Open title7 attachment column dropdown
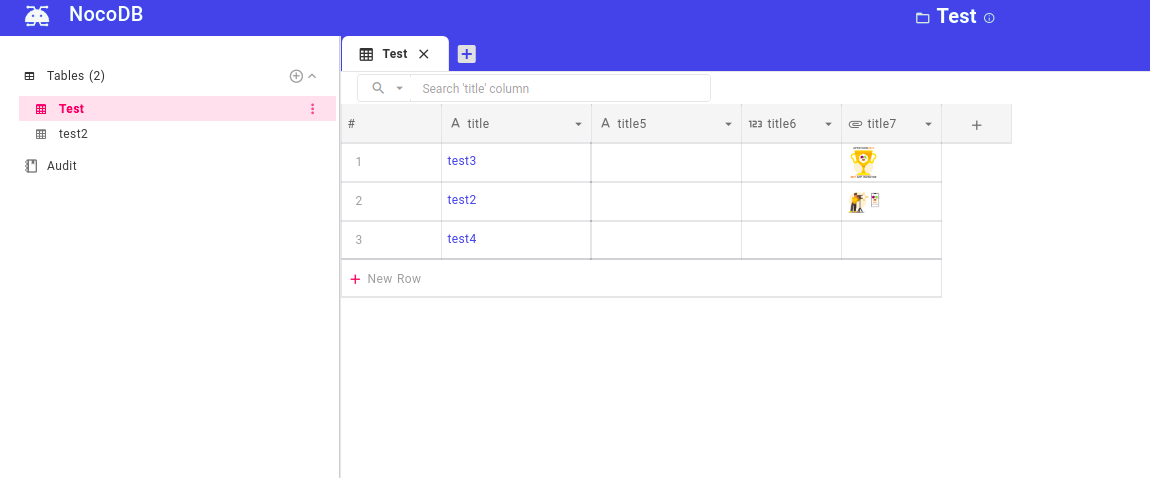The height and width of the screenshot is (478, 1150). [x=929, y=124]
